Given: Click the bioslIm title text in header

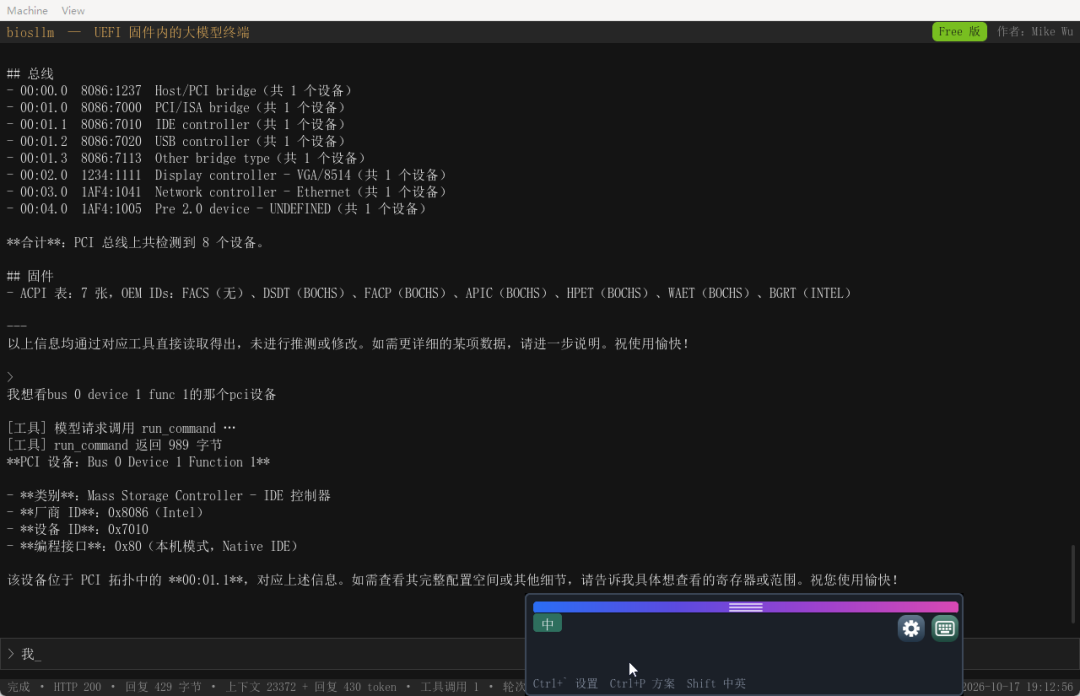Looking at the screenshot, I should [x=30, y=32].
